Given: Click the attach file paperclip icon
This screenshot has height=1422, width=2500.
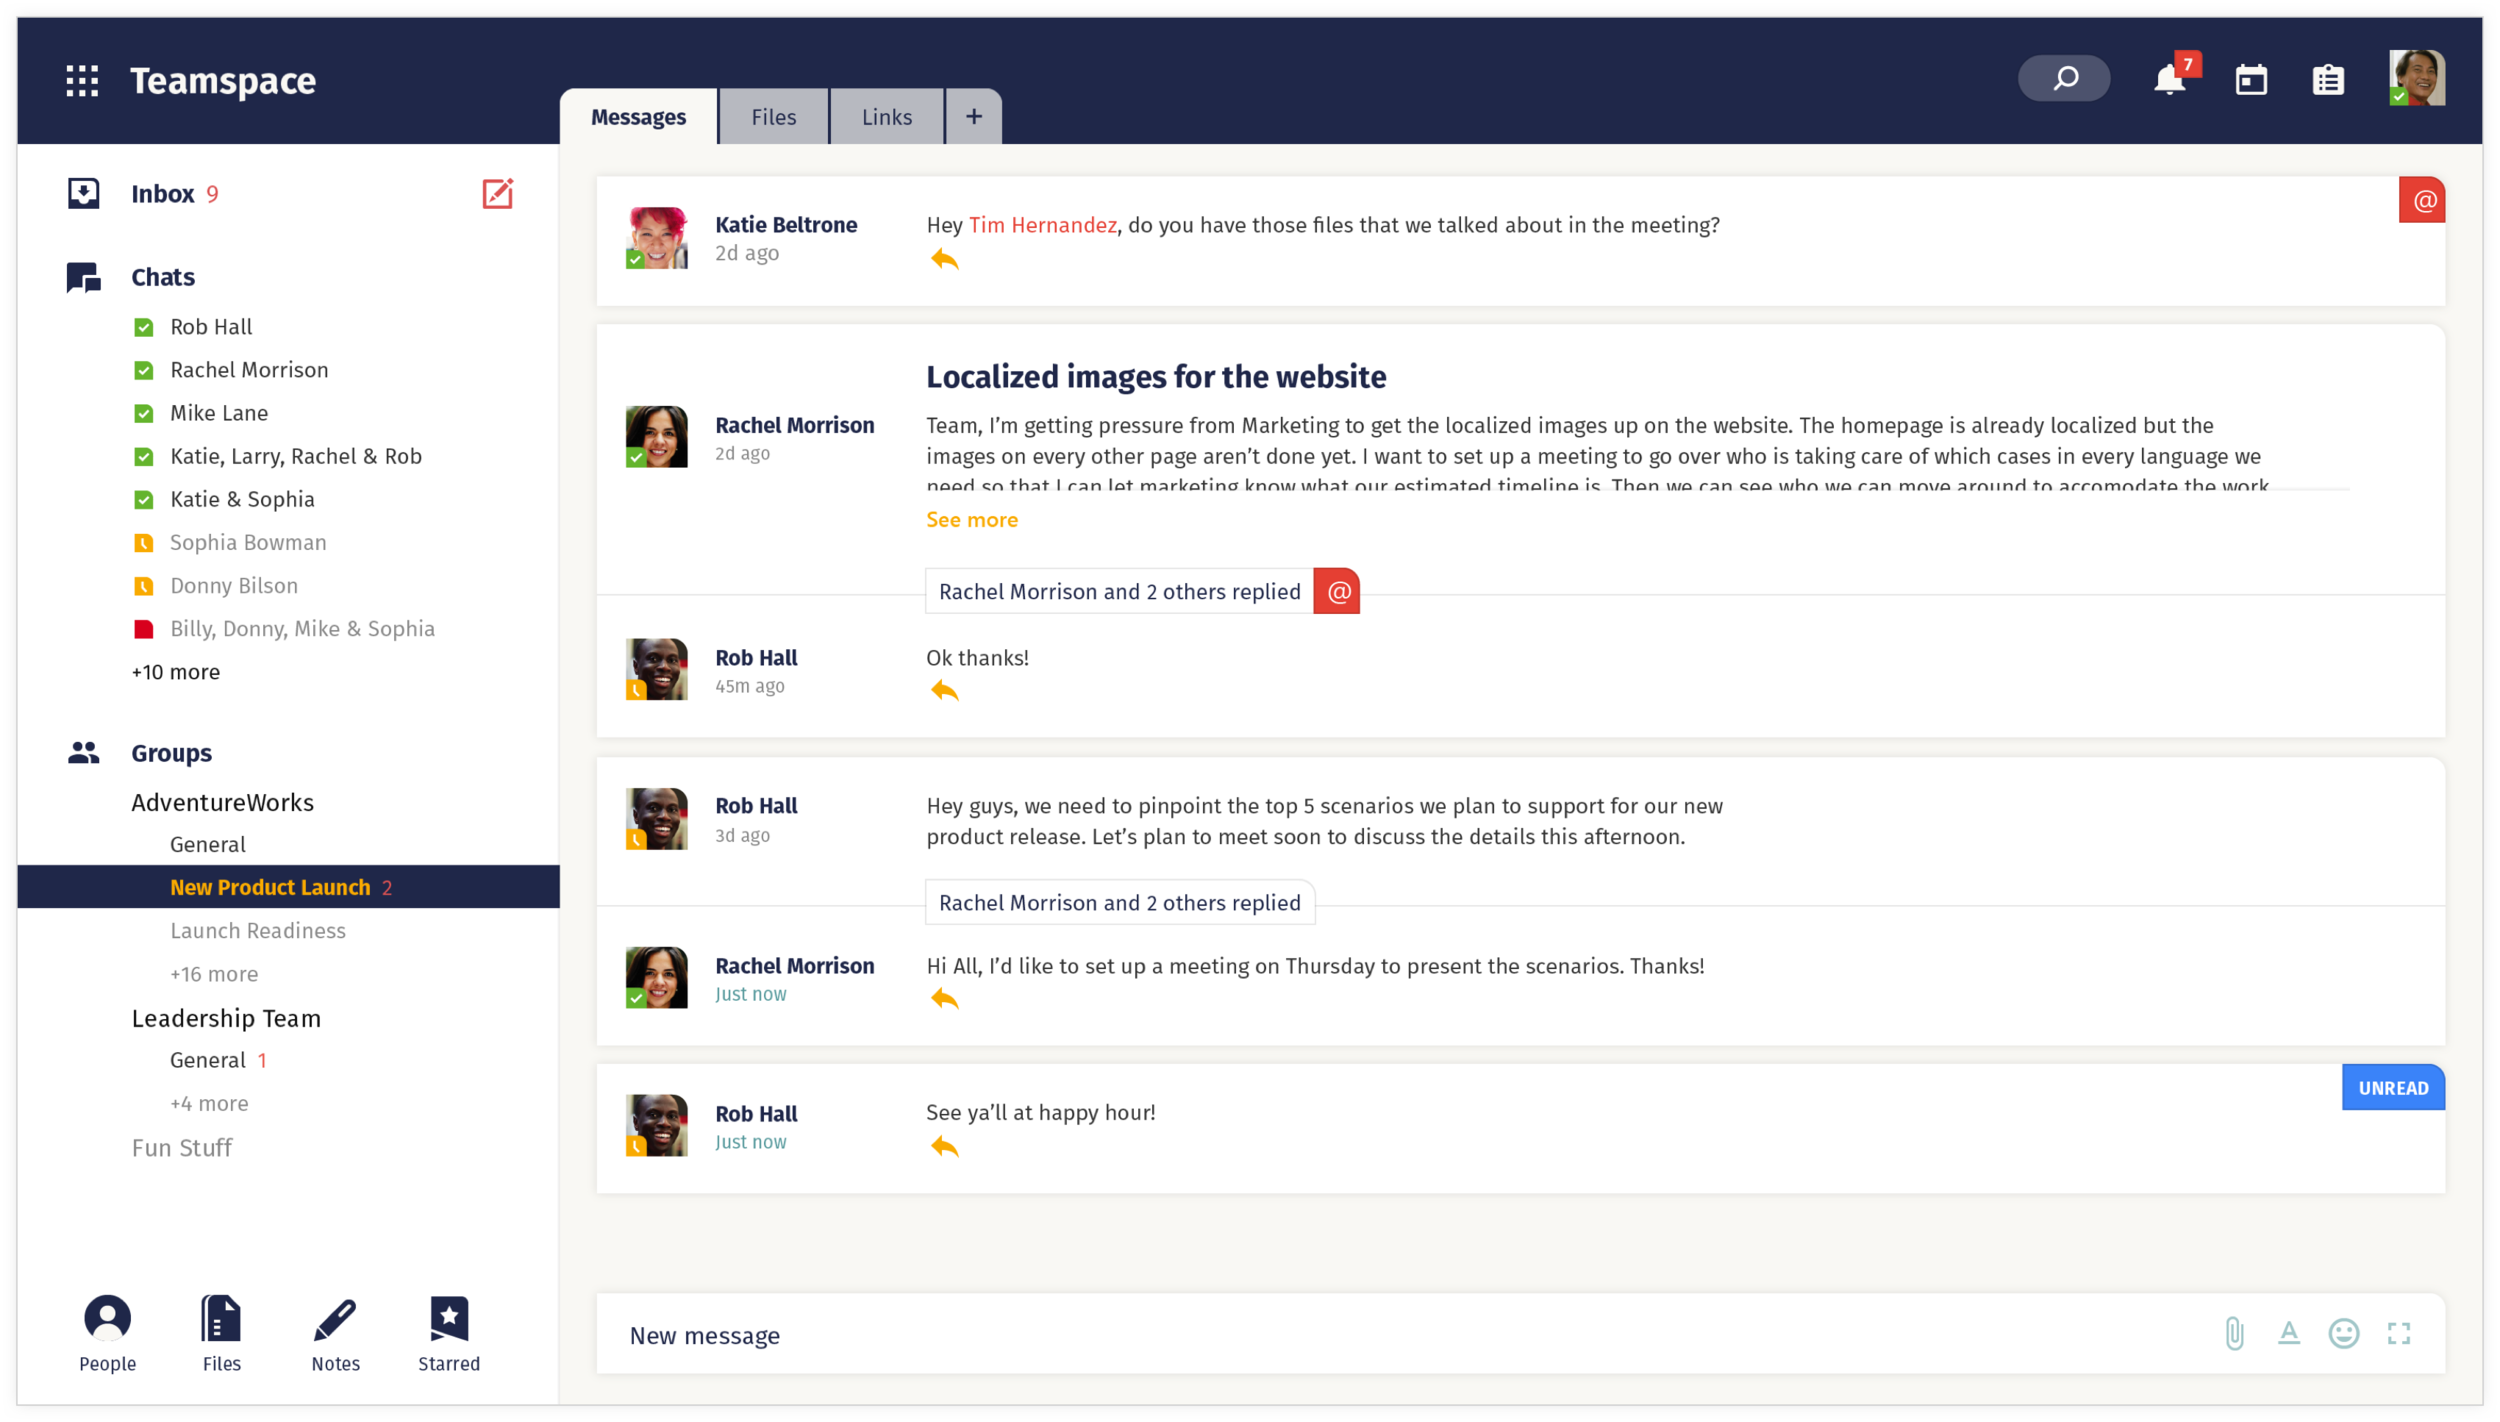Looking at the screenshot, I should tap(2234, 1334).
